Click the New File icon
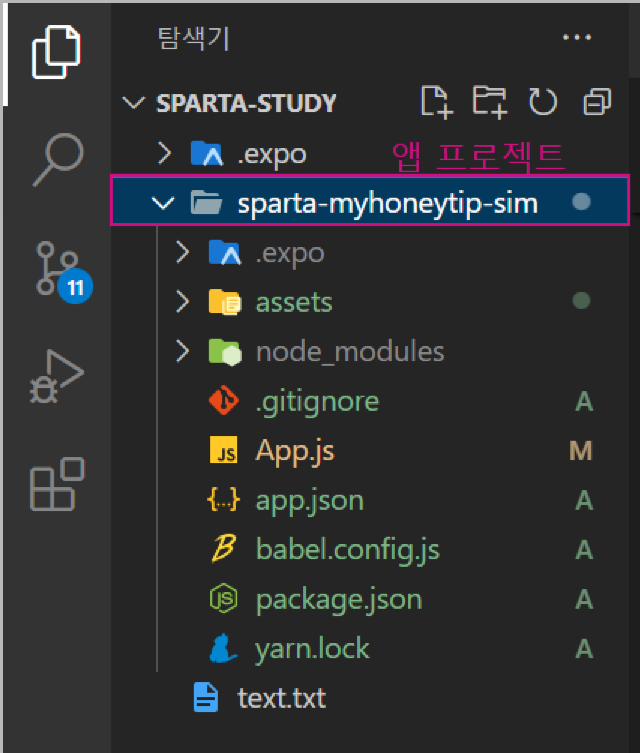The width and height of the screenshot is (640, 753). (436, 101)
